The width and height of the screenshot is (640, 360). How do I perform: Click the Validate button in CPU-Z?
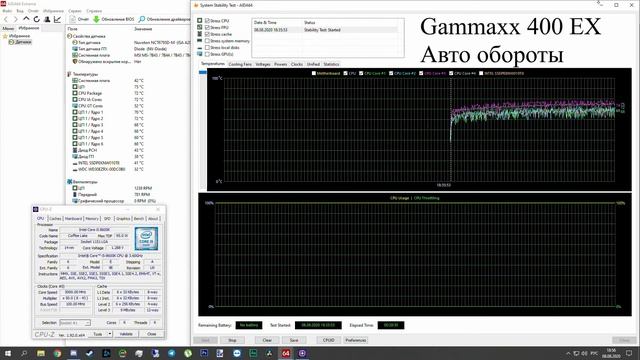[126, 334]
